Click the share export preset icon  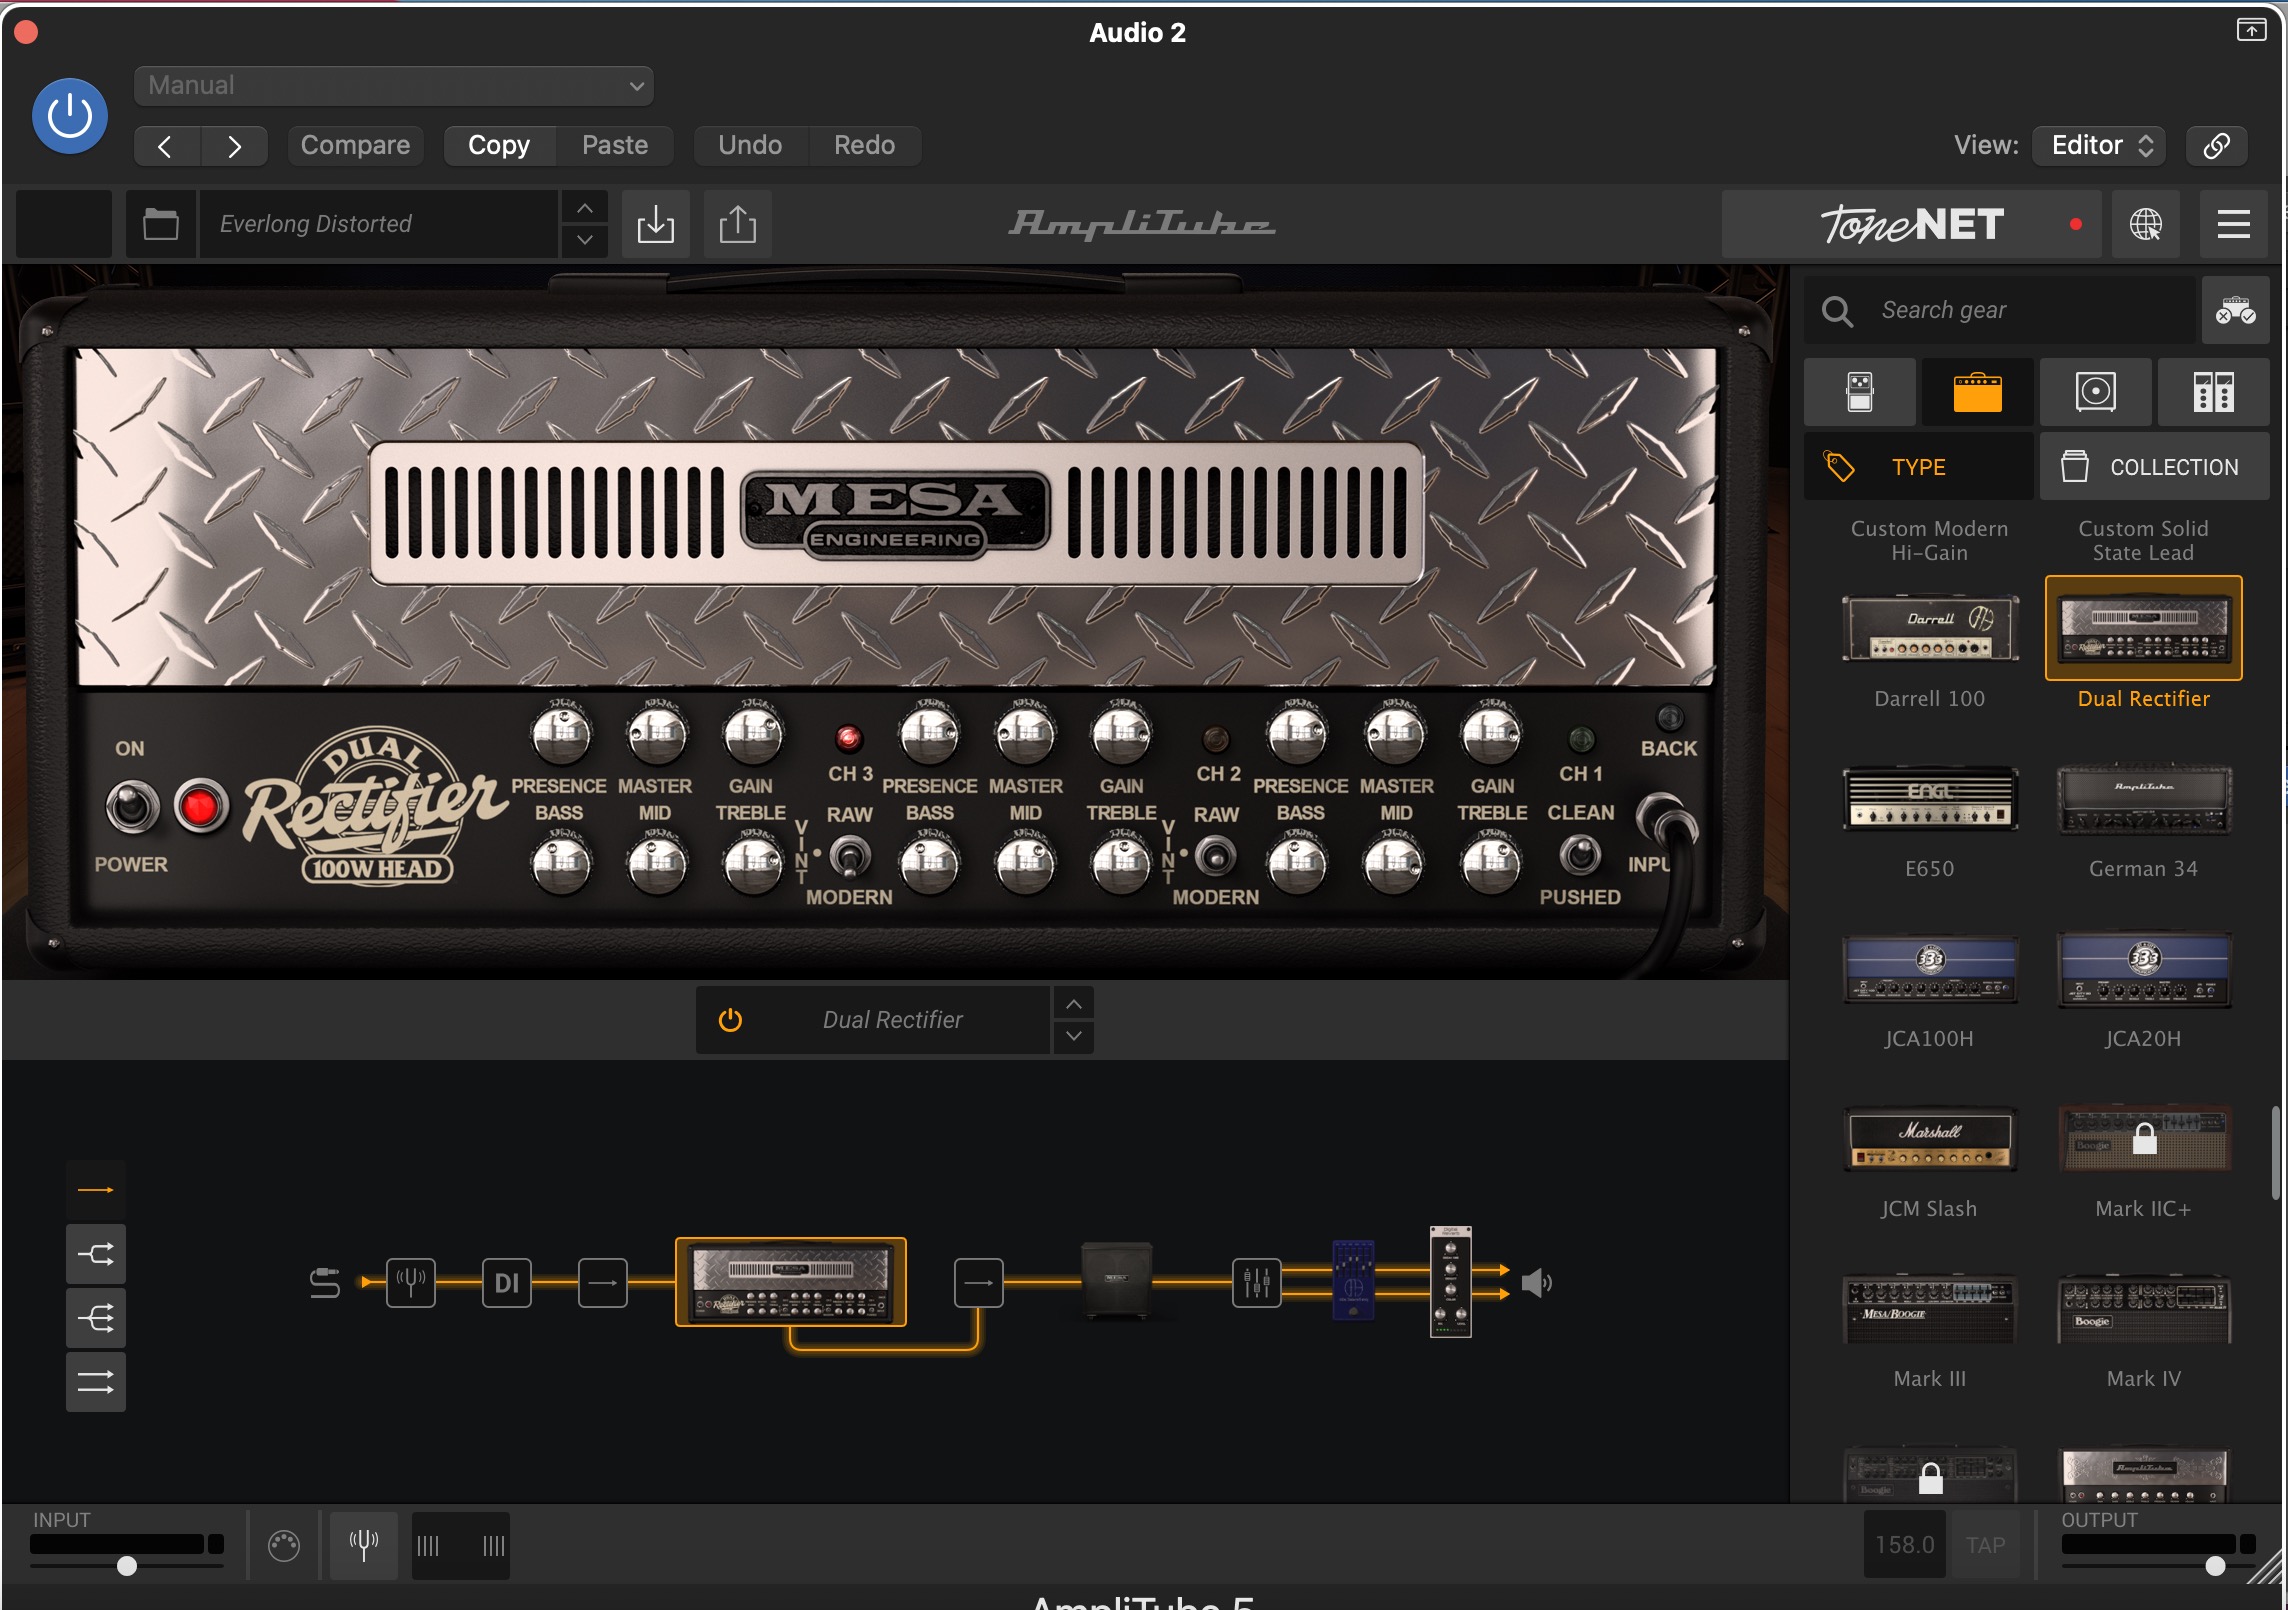[x=738, y=224]
